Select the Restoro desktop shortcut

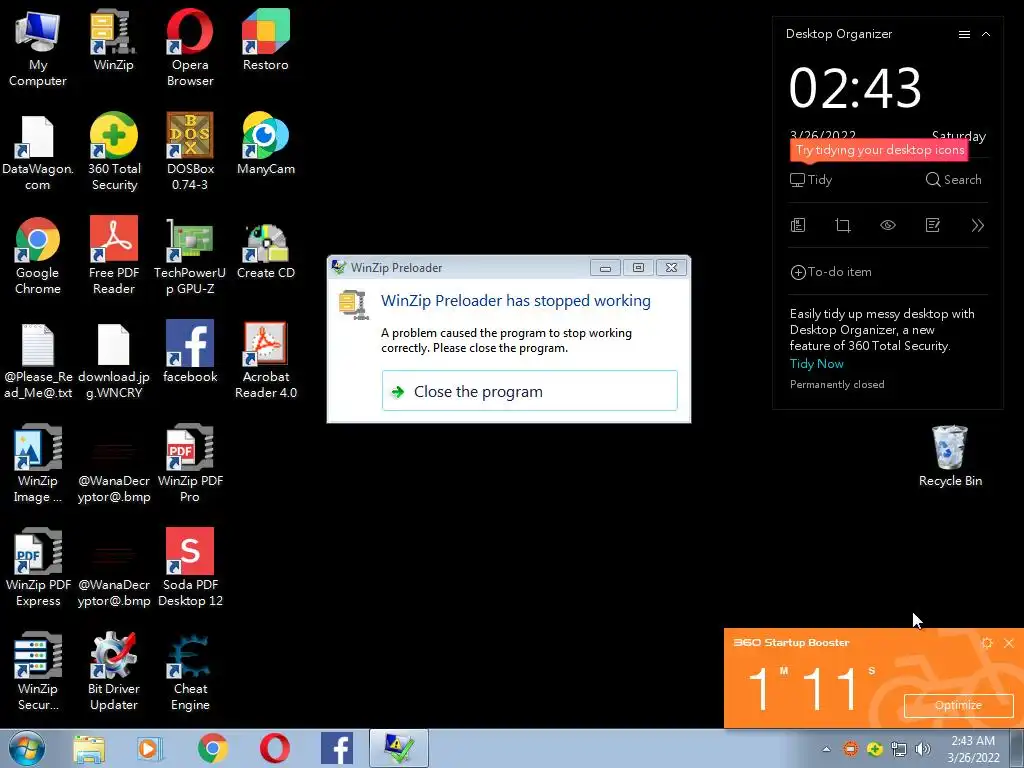(266, 39)
